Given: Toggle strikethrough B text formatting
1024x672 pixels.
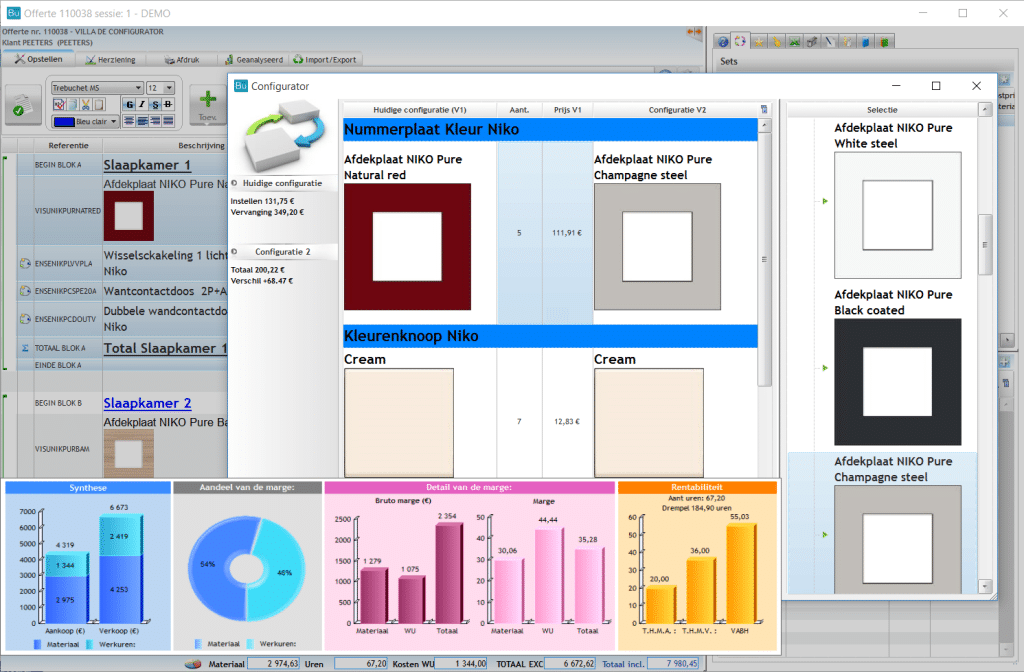Looking at the screenshot, I should (168, 104).
